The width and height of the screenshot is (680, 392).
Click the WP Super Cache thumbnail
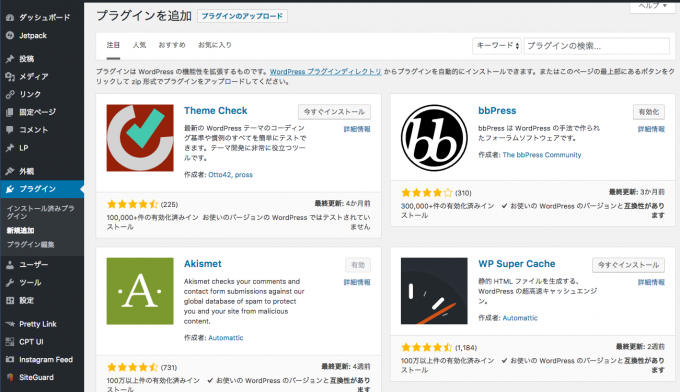pos(434,291)
